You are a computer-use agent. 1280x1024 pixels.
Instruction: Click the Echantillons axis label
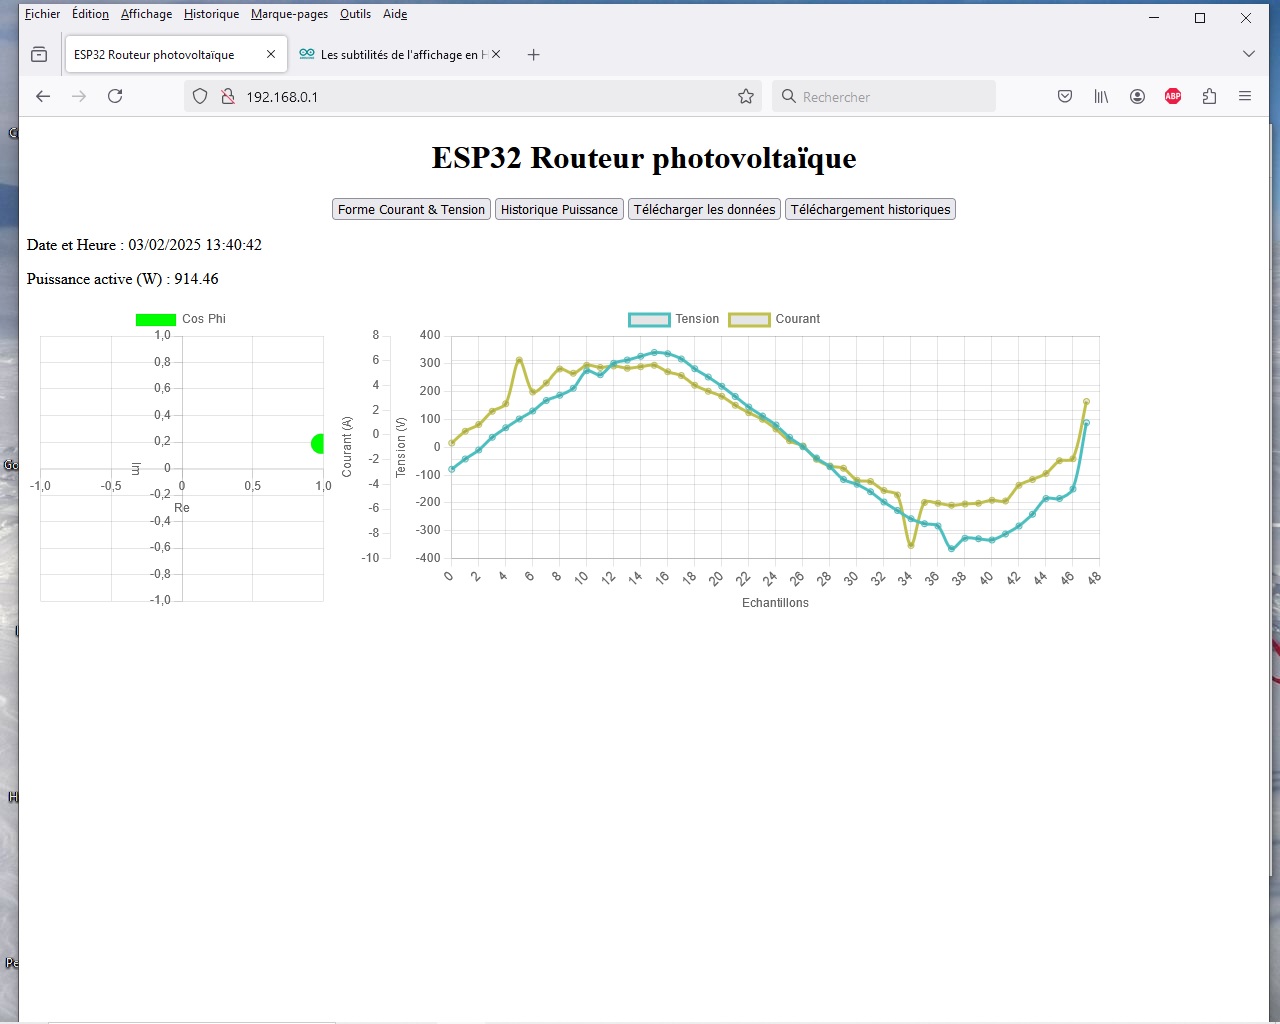point(775,603)
